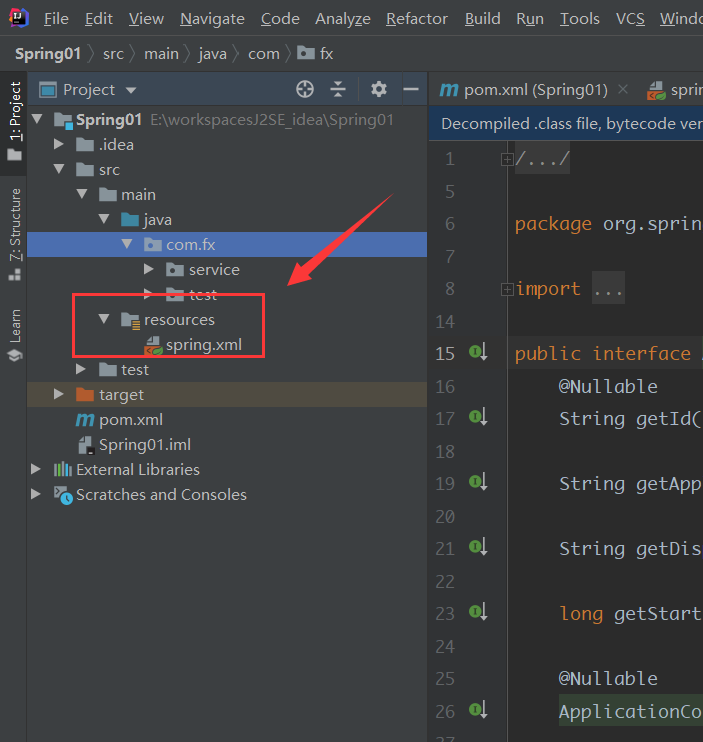Viewport: 703px width, 742px height.
Task: Unfold the collapsed comment on line 1
Action: coord(507,159)
